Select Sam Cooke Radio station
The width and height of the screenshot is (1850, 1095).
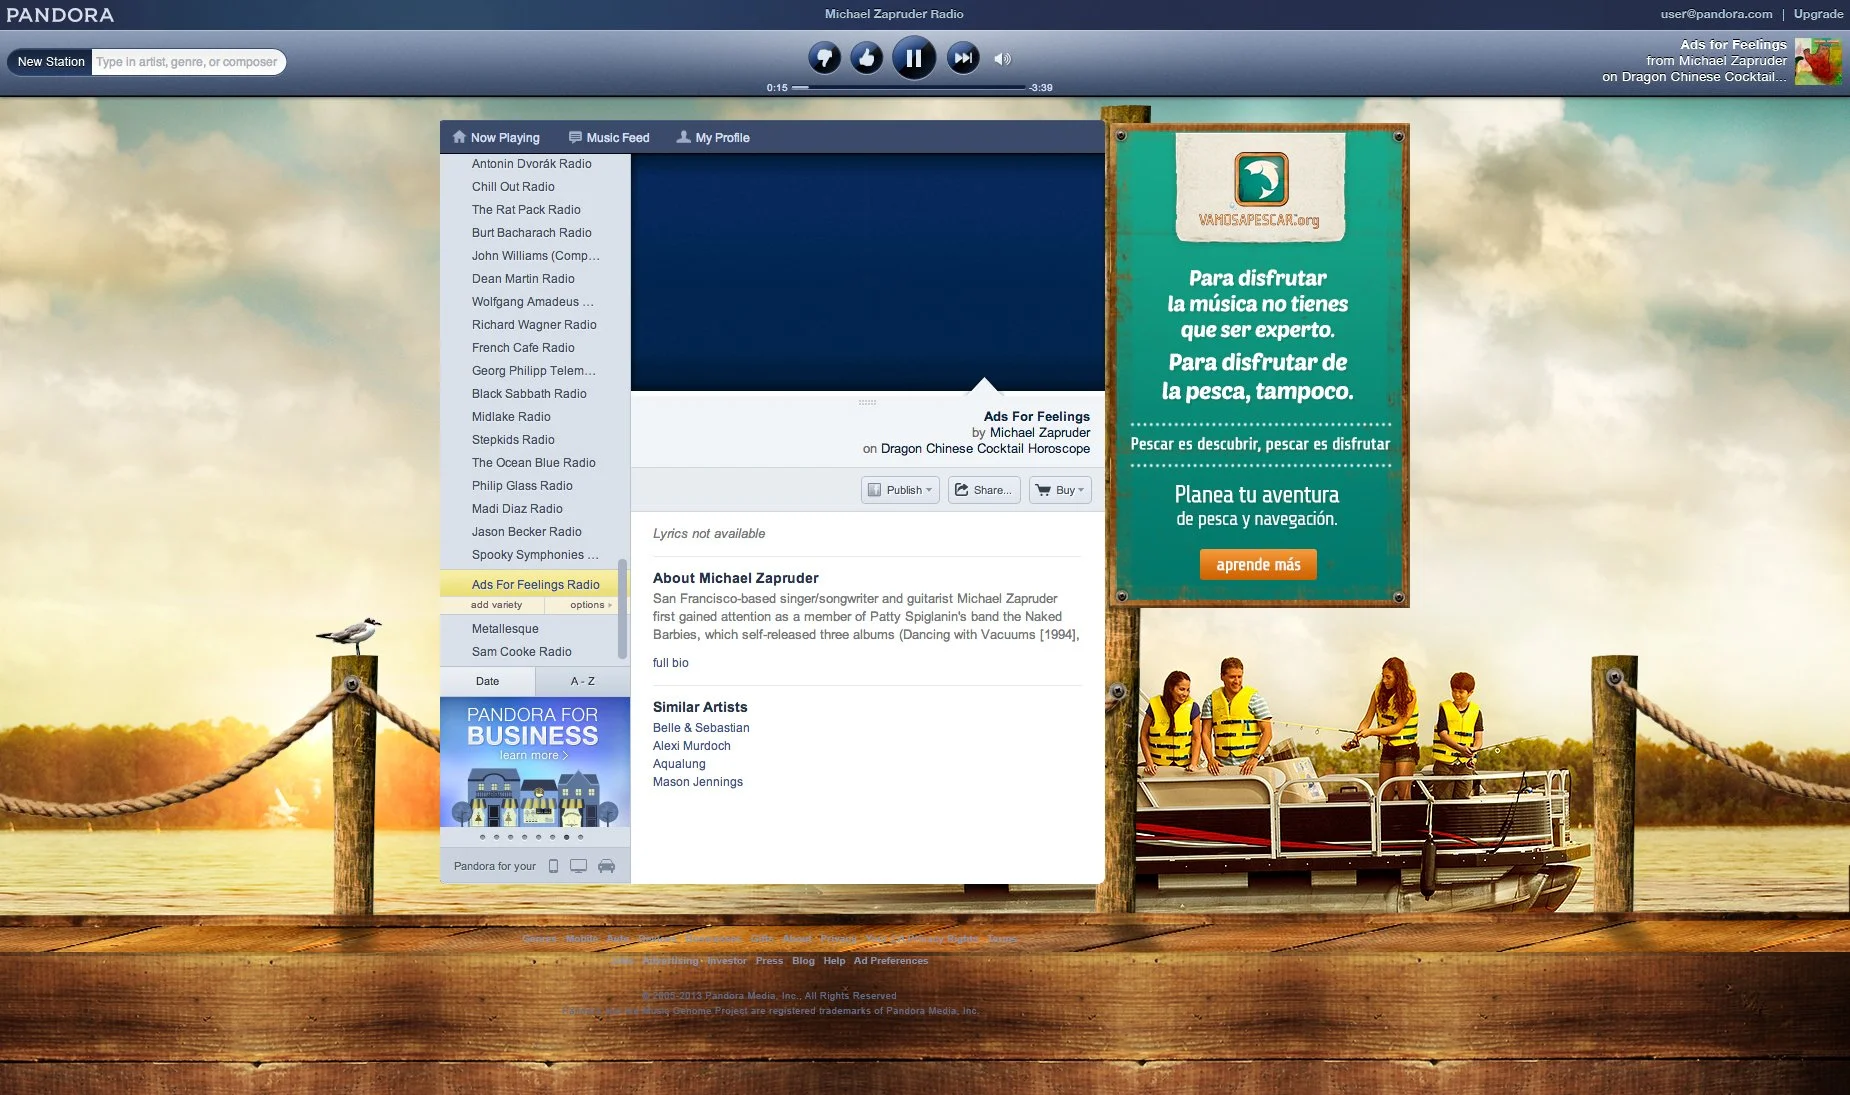point(521,652)
